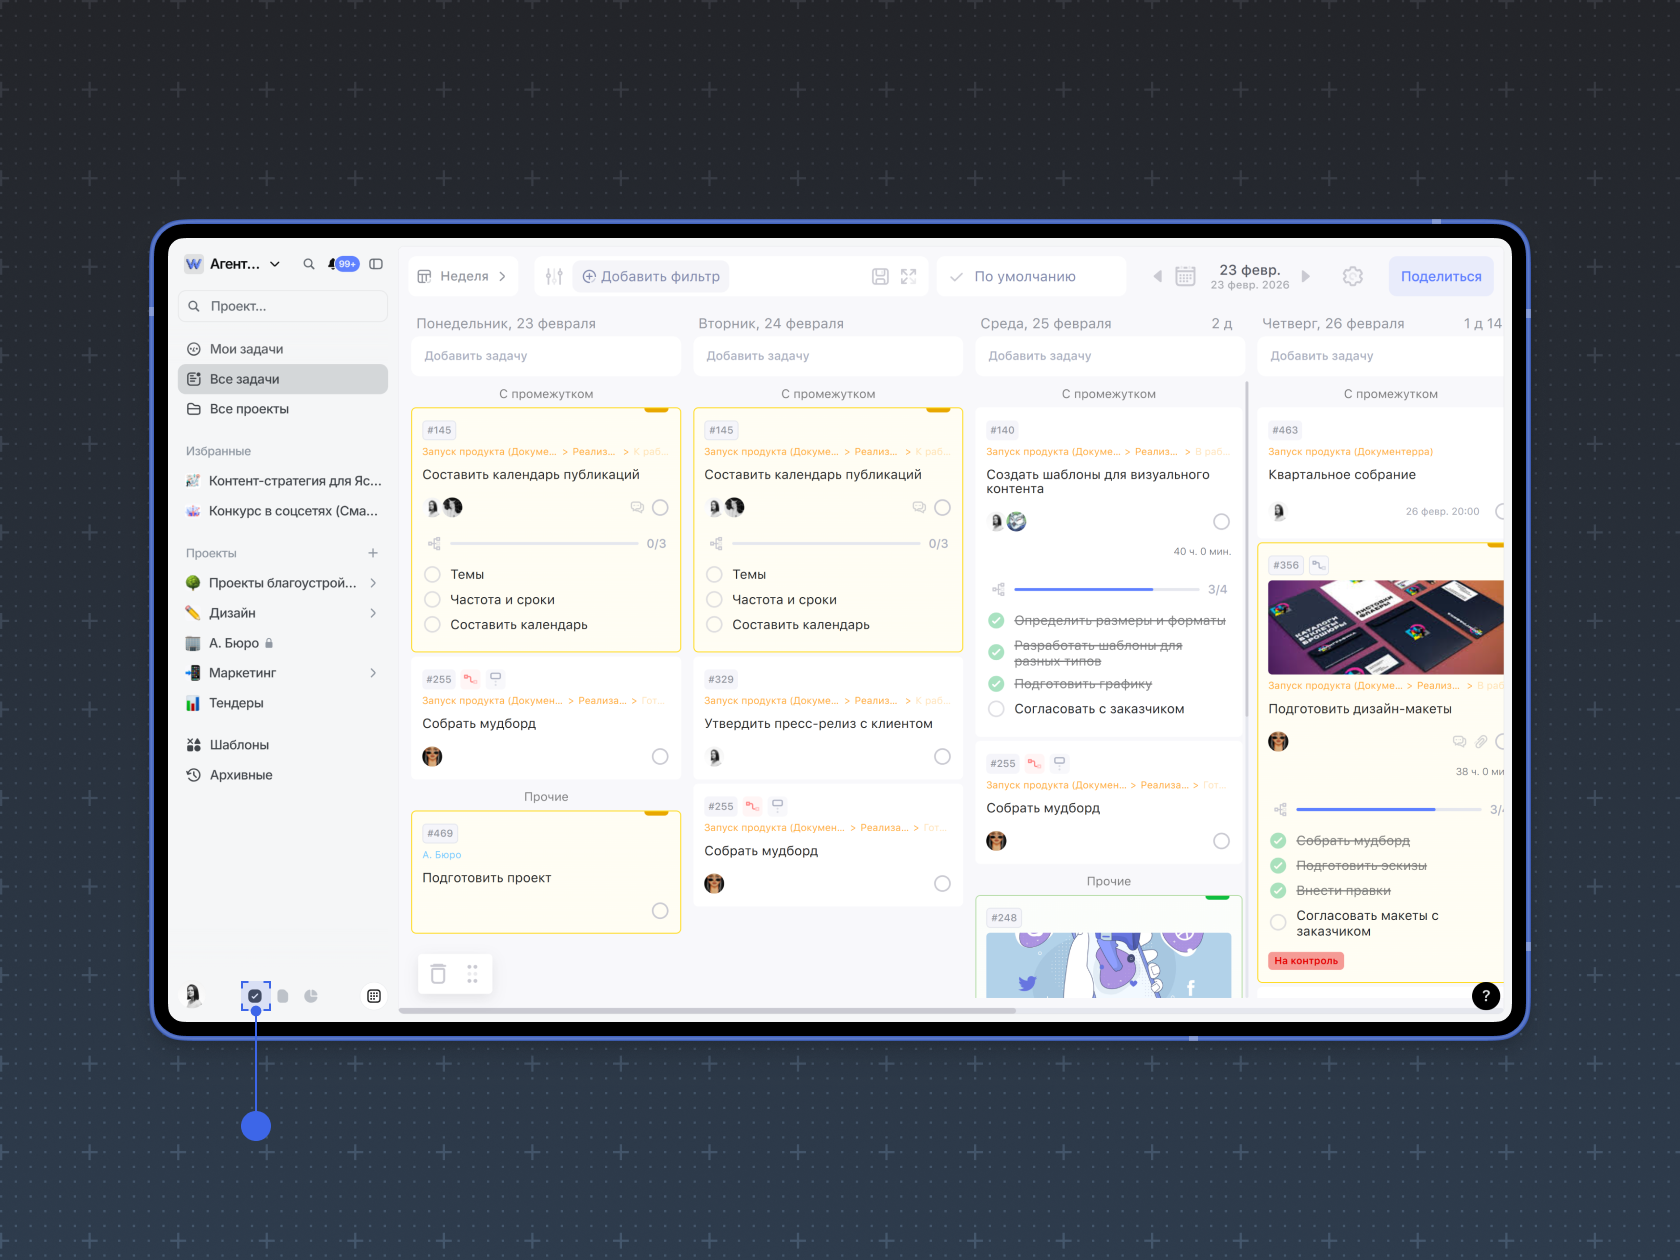Click the 'Поделиться' button

[x=1440, y=277]
